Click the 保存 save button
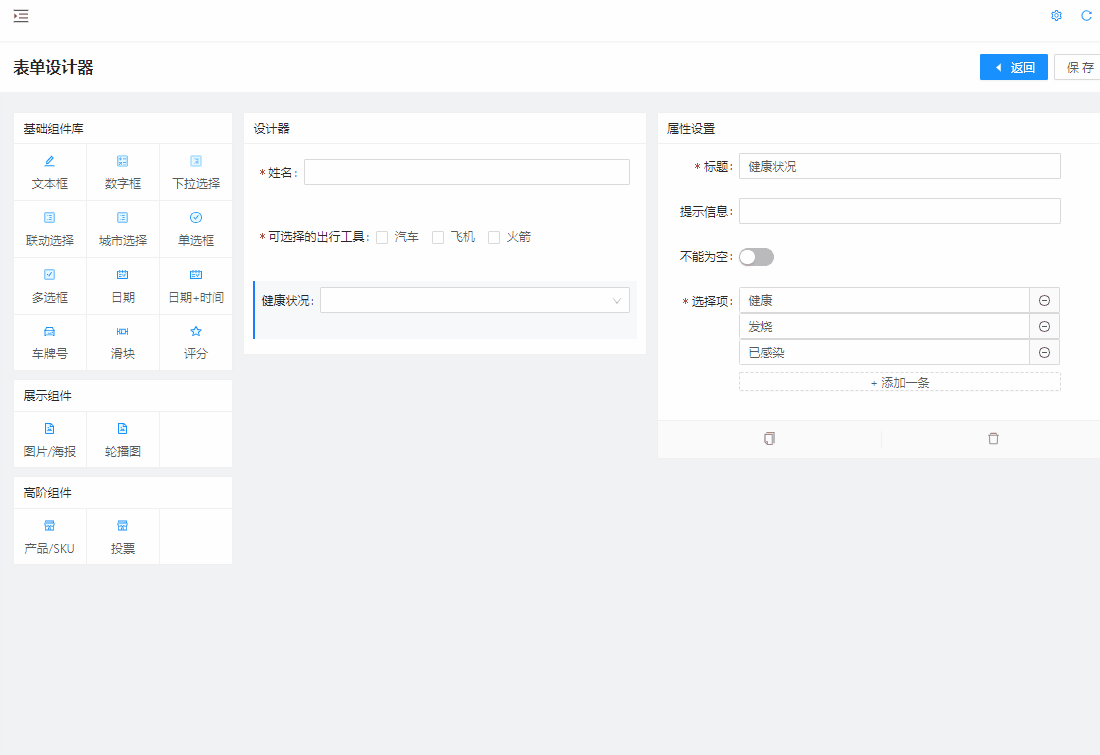This screenshot has height=755, width=1100. tap(1078, 67)
